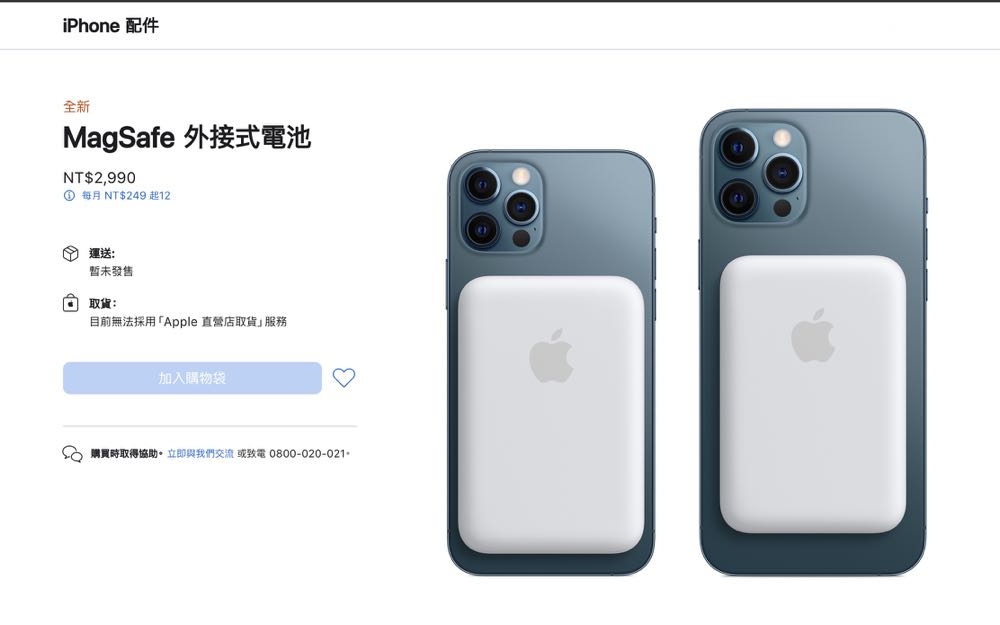The width and height of the screenshot is (1000, 625).
Task: Click the info icon beside monthly payment
Action: 70,196
